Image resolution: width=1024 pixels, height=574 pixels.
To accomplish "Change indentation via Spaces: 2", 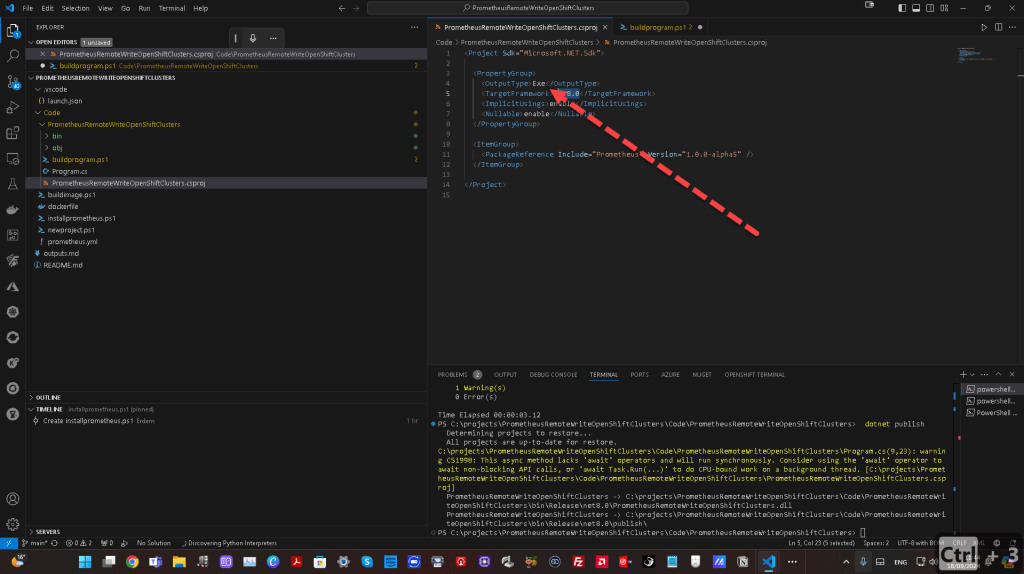I will point(876,543).
